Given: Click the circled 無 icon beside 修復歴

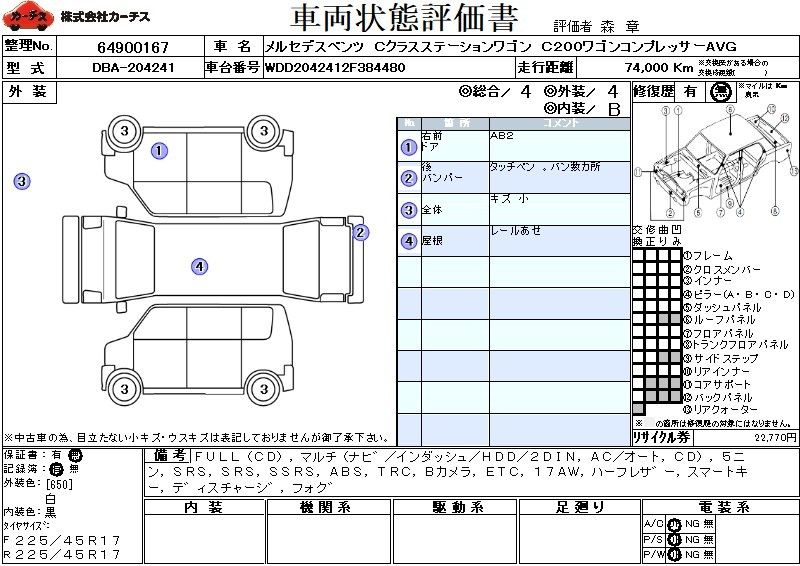Looking at the screenshot, I should point(721,92).
